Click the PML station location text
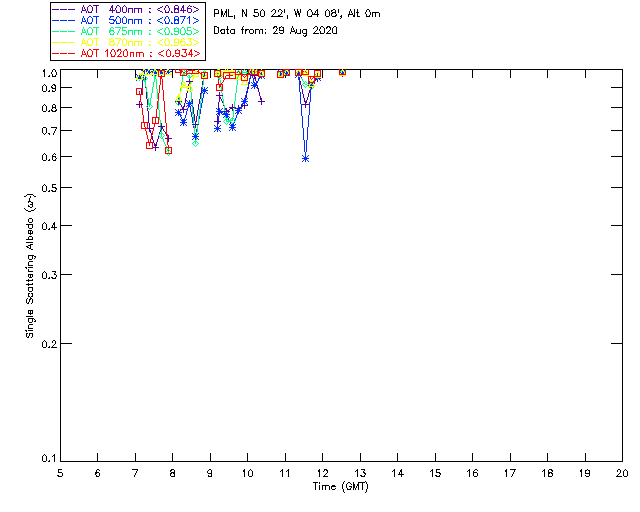The image size is (640, 512). click(297, 14)
